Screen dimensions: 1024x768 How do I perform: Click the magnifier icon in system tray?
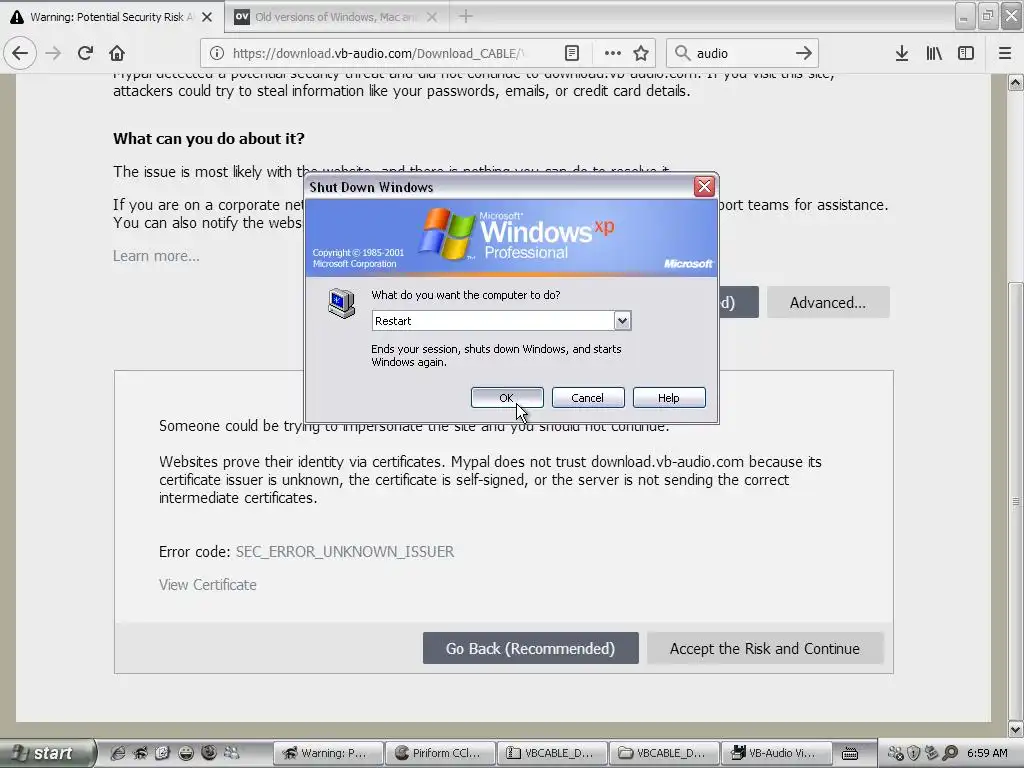click(x=951, y=753)
